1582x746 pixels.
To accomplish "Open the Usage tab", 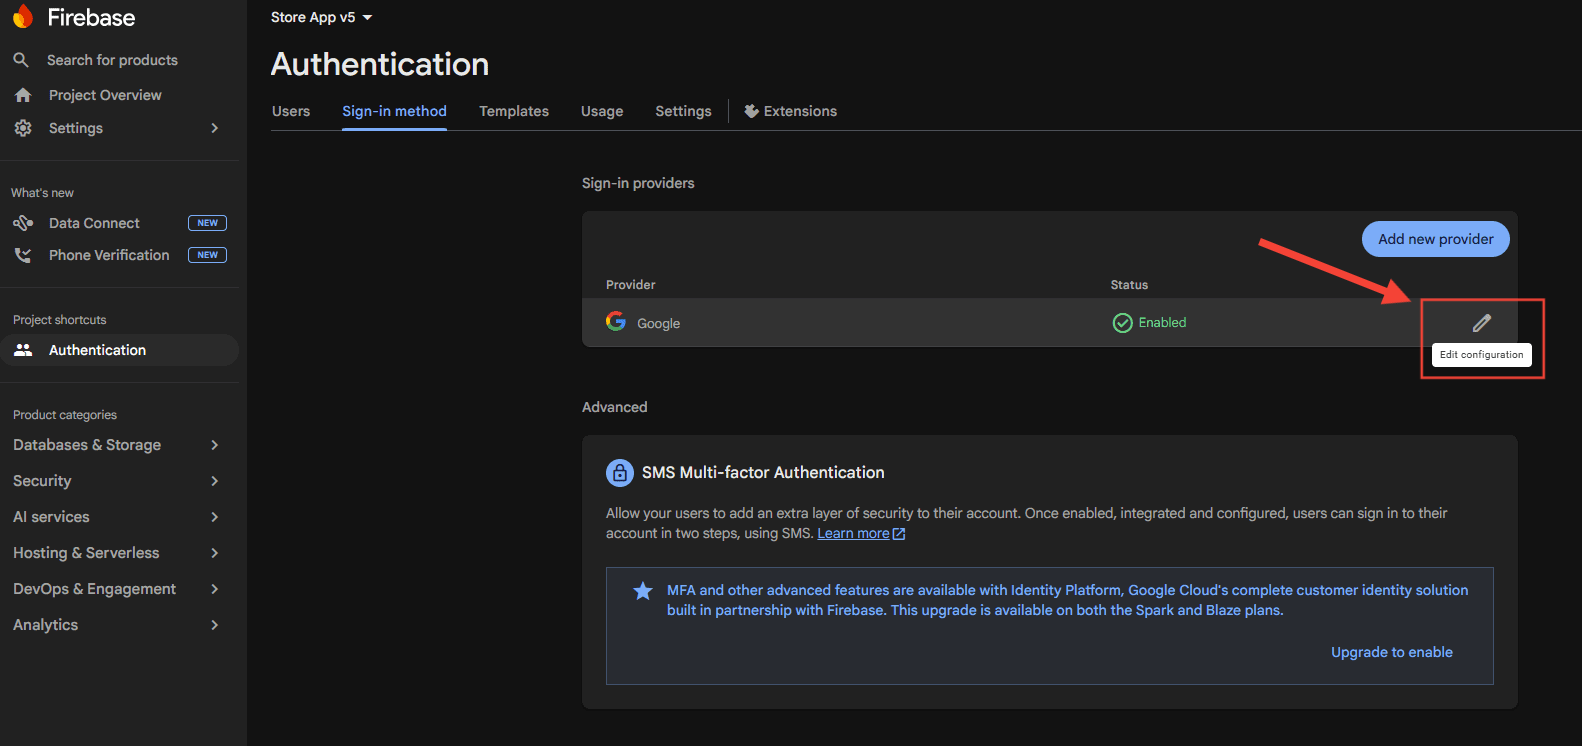I will (x=602, y=111).
